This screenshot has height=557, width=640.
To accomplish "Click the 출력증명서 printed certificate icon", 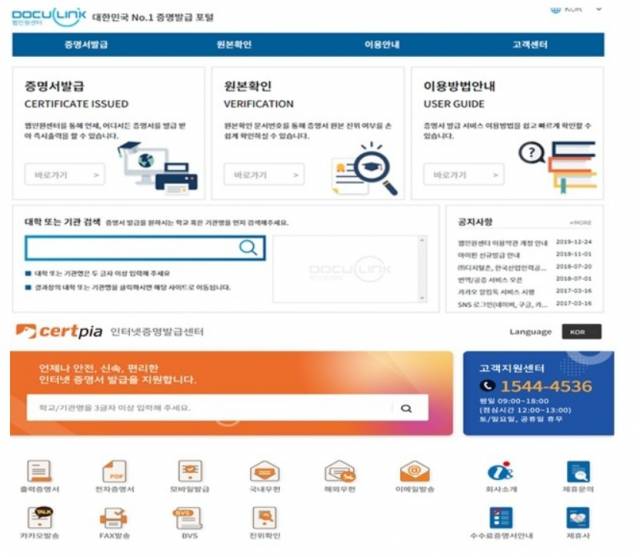I will [x=39, y=472].
